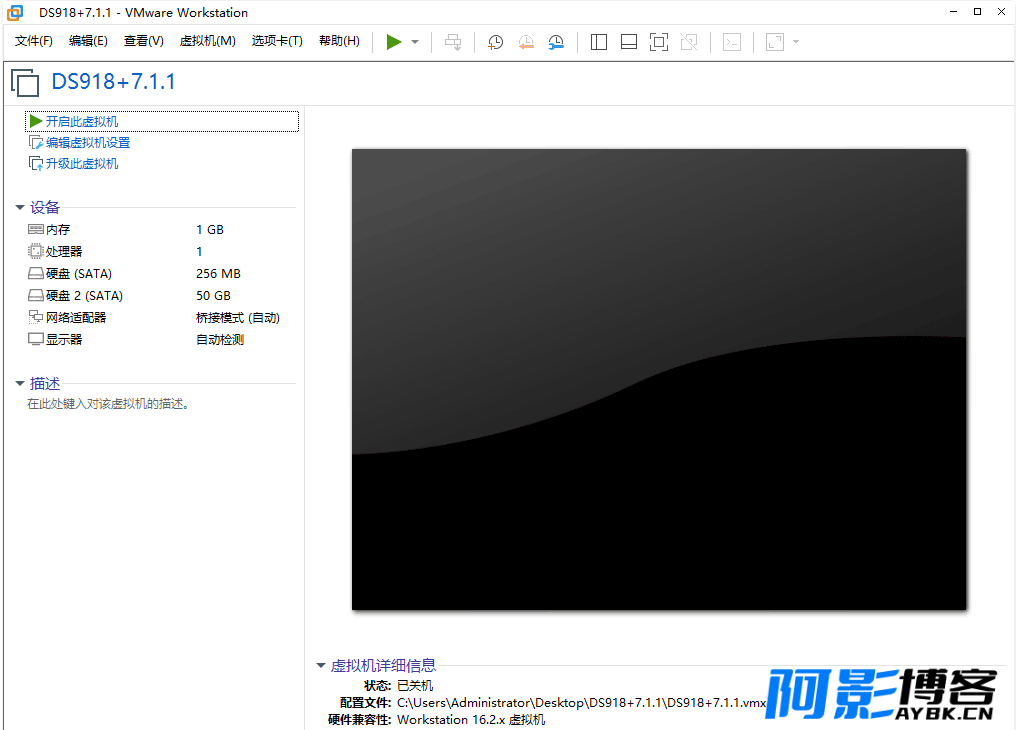Open the 查看(V) menu
Image resolution: width=1019 pixels, height=730 pixels.
pos(144,41)
